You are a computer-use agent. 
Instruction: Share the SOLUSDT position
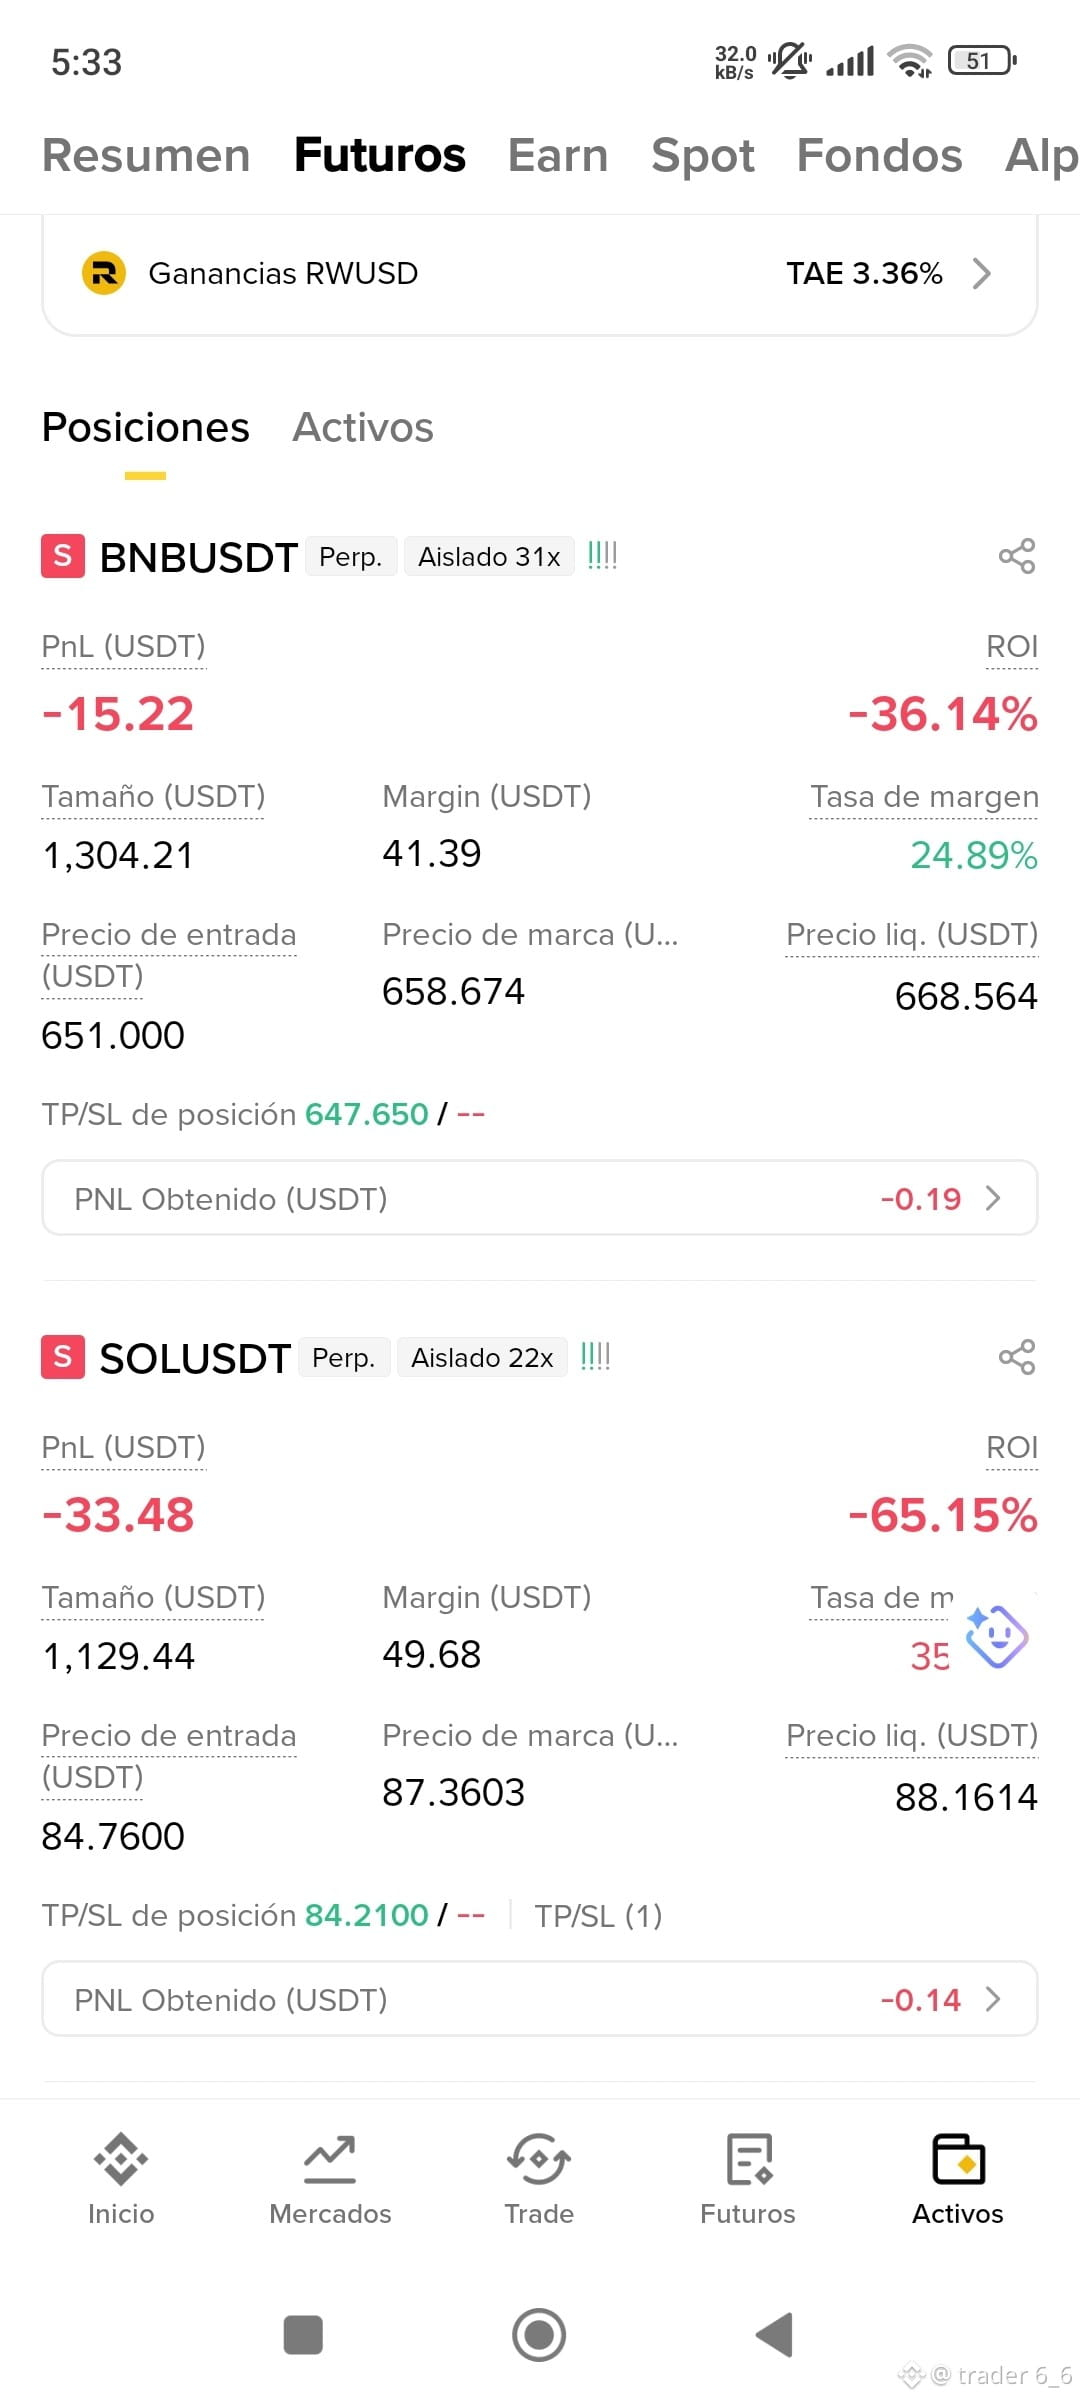click(1016, 1357)
